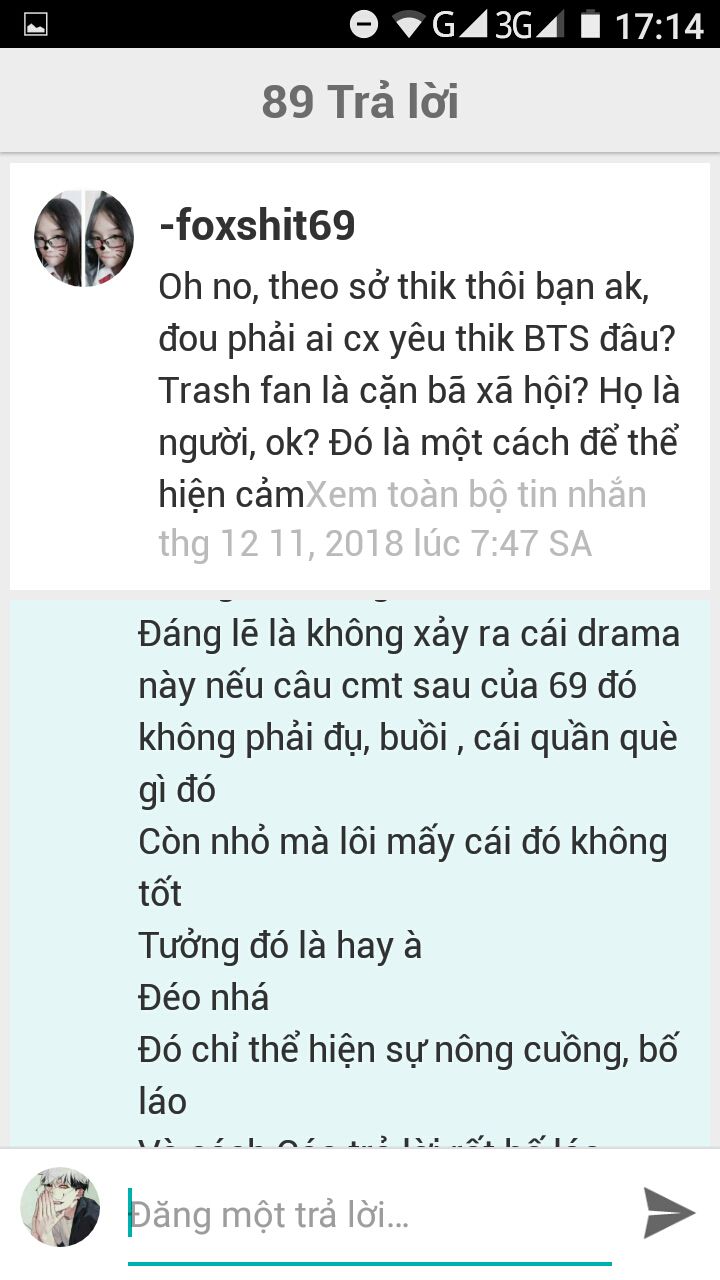Tap the timestamp "thg 12 11, 2018 lúc 7:47 SA"

375,543
